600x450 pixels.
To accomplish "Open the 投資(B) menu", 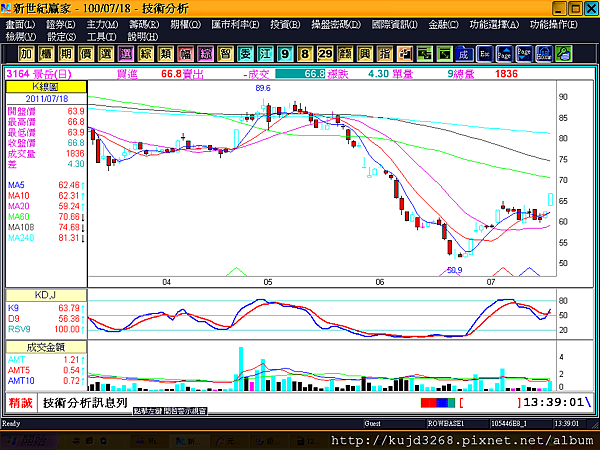I will point(285,24).
